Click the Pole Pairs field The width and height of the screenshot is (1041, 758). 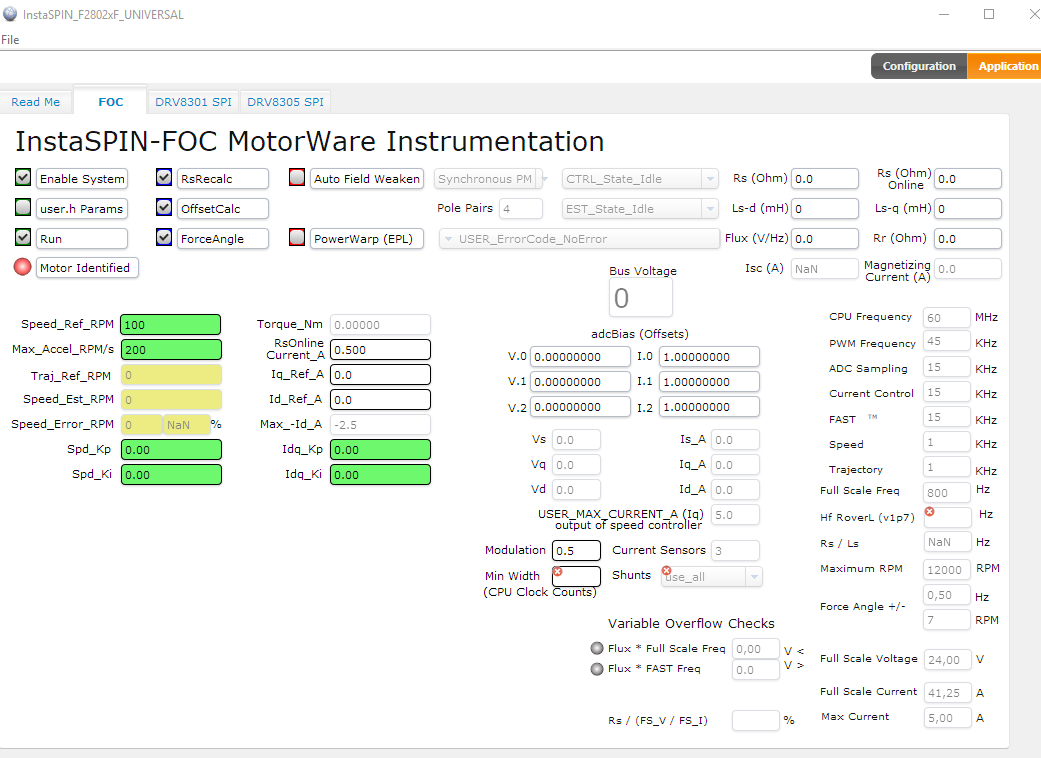tap(520, 208)
